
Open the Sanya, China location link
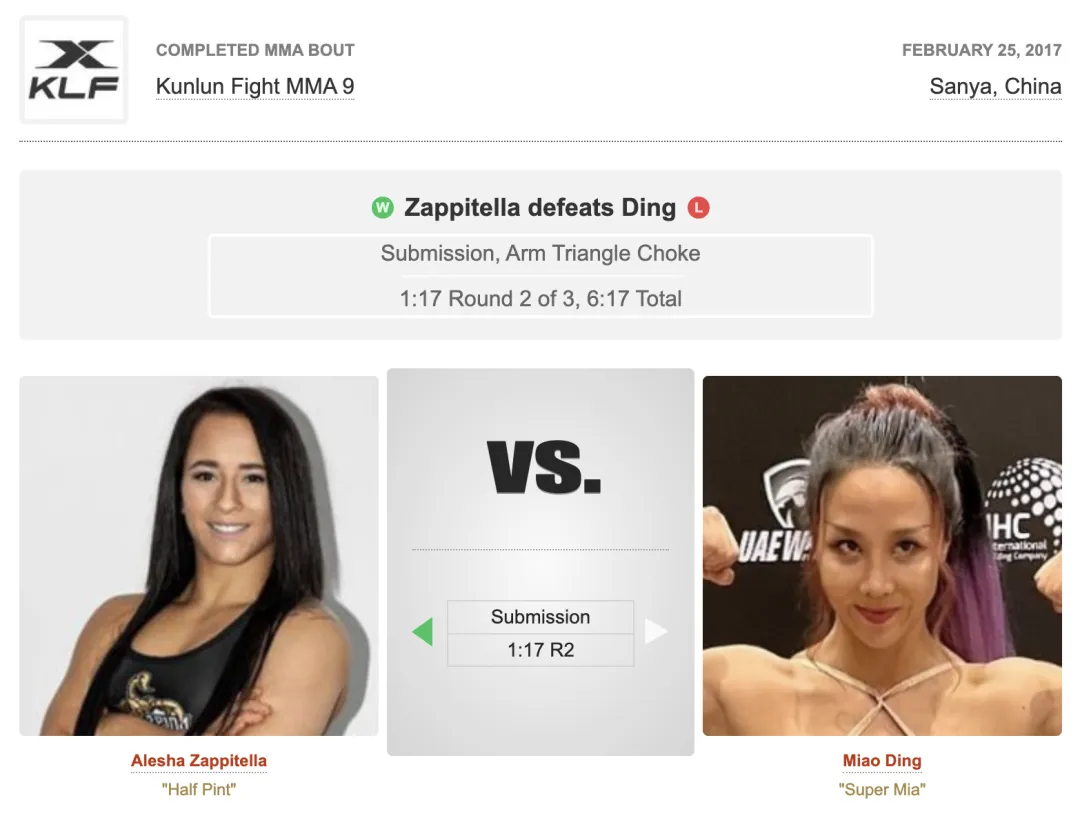pos(995,86)
